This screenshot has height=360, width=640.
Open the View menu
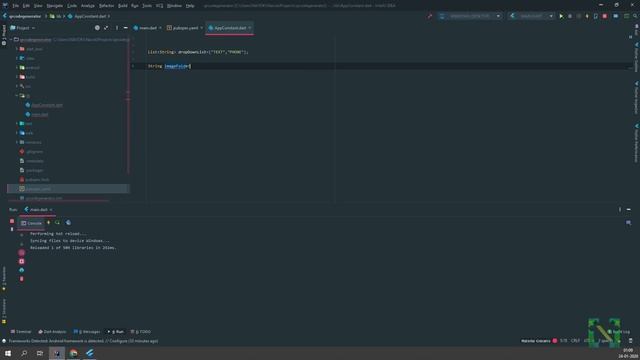click(x=38, y=6)
